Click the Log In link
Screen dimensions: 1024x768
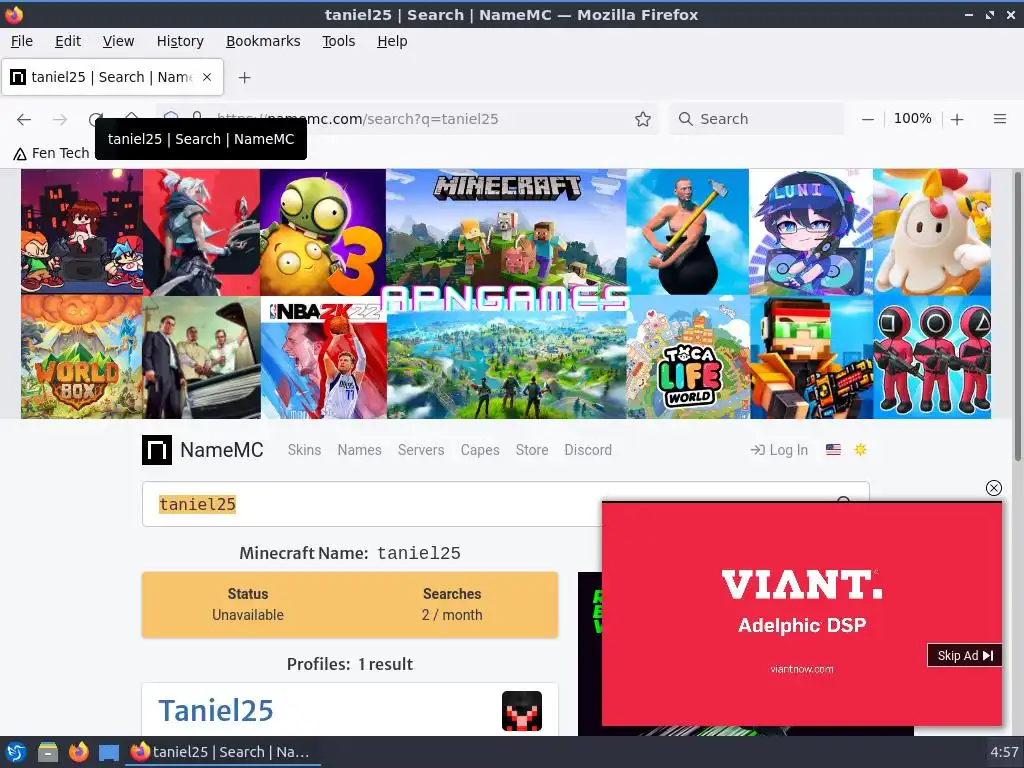pyautogui.click(x=779, y=450)
